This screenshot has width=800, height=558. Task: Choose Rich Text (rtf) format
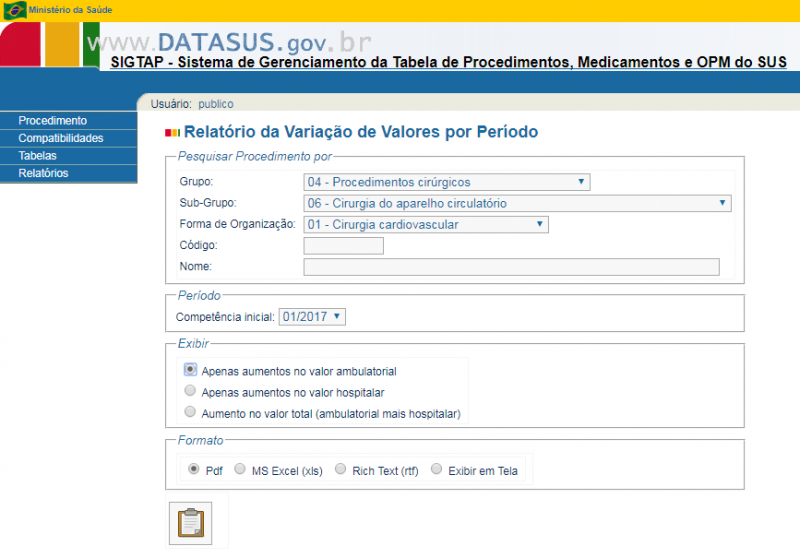[340, 468]
